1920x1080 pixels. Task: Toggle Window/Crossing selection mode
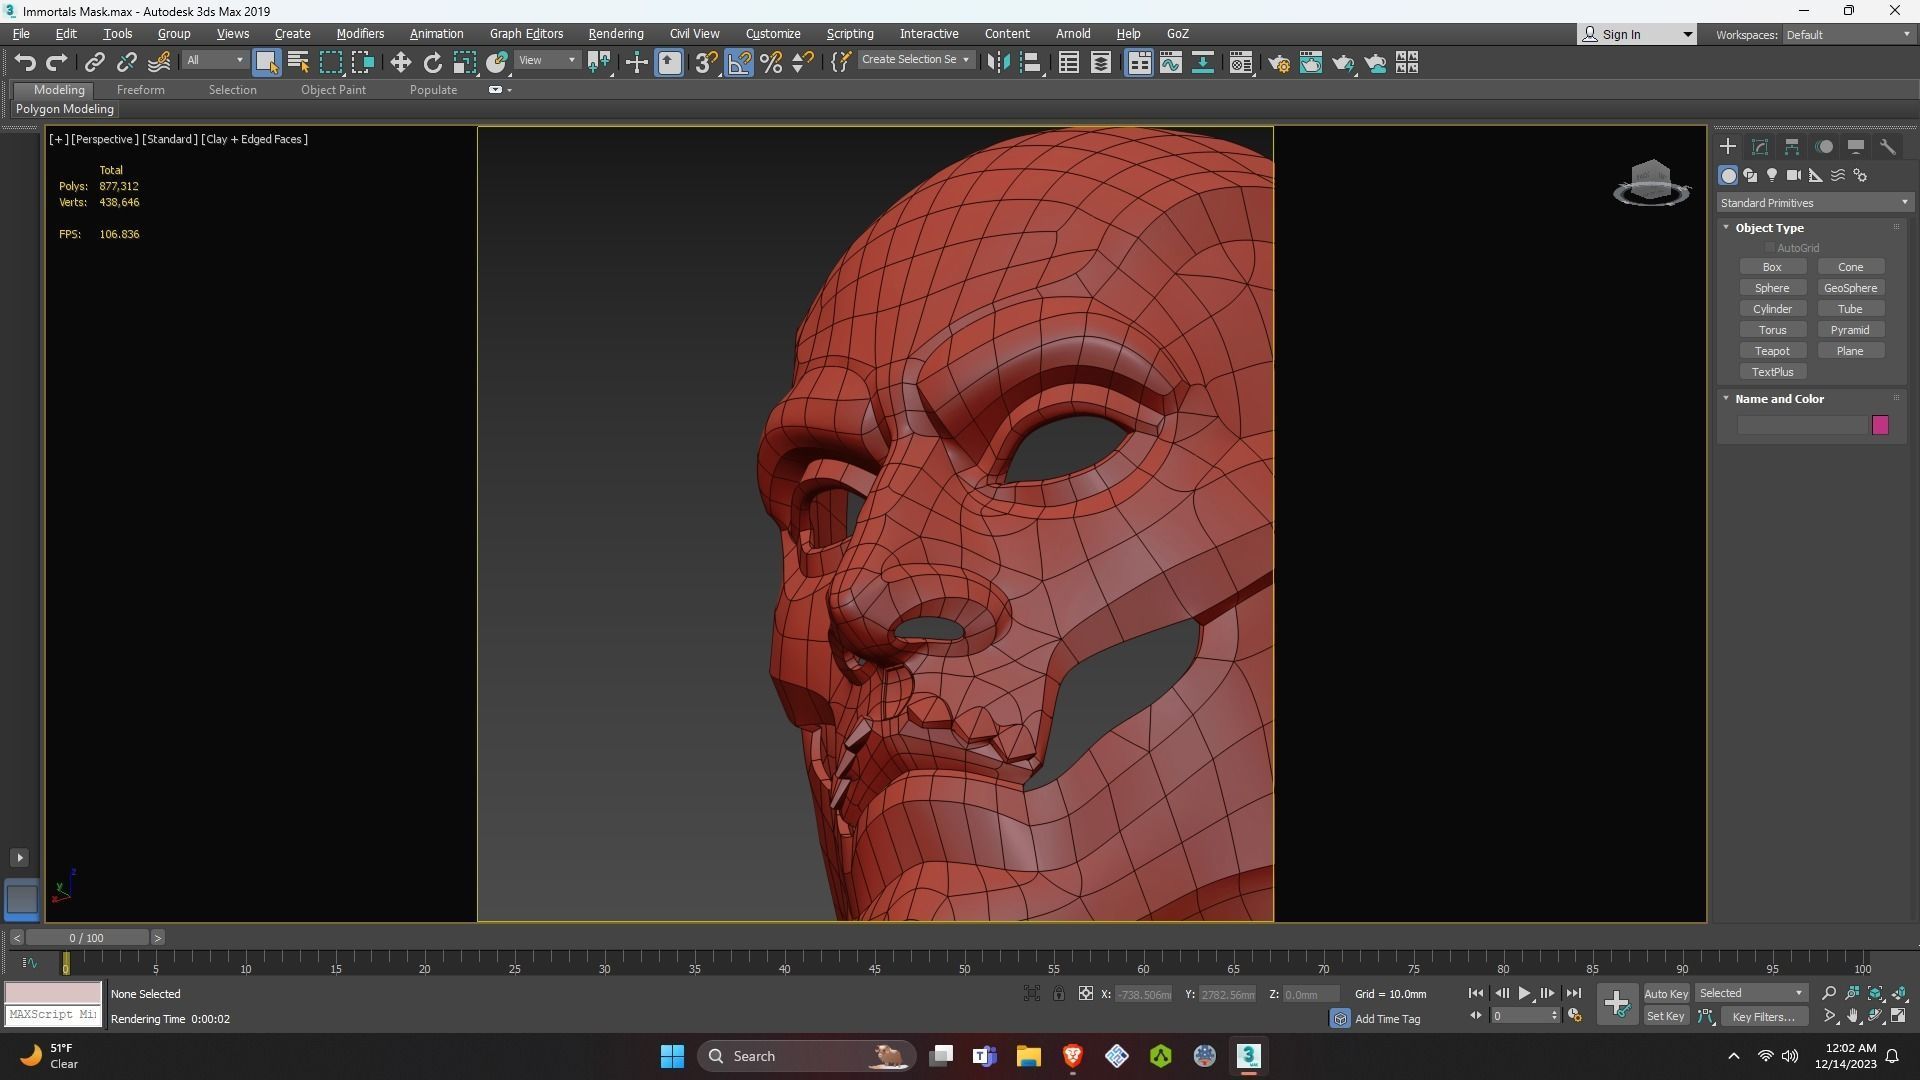(362, 63)
